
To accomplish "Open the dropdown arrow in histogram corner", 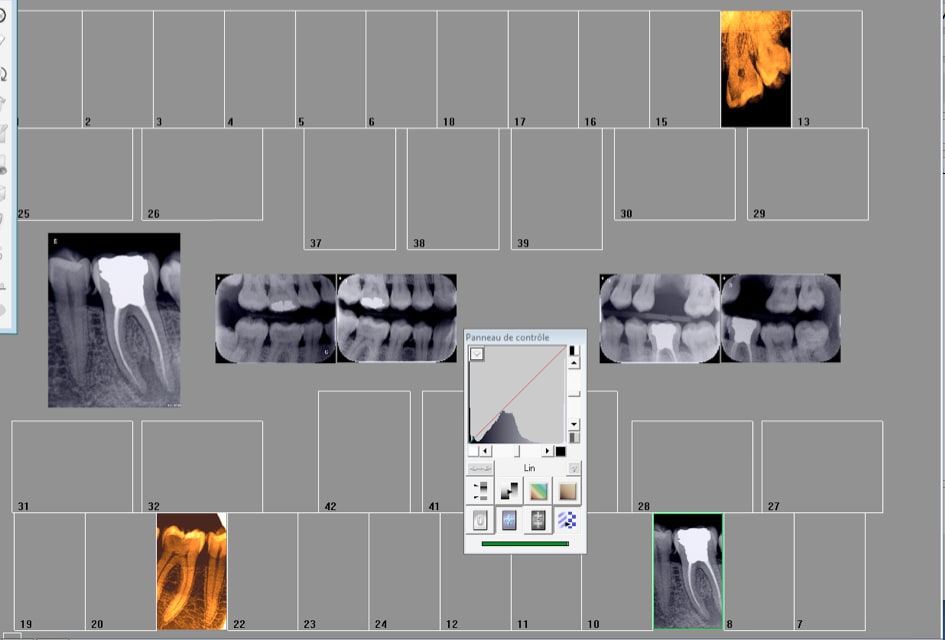I will coord(478,354).
